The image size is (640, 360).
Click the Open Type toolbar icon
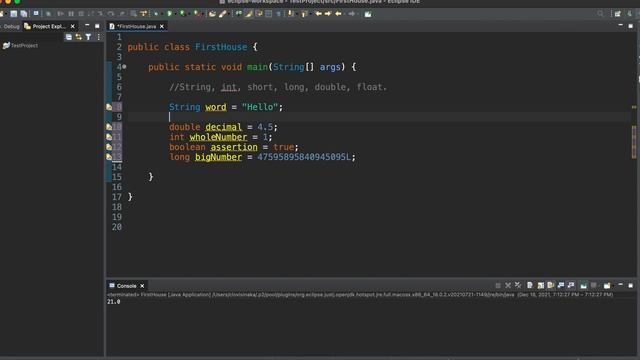pos(212,14)
